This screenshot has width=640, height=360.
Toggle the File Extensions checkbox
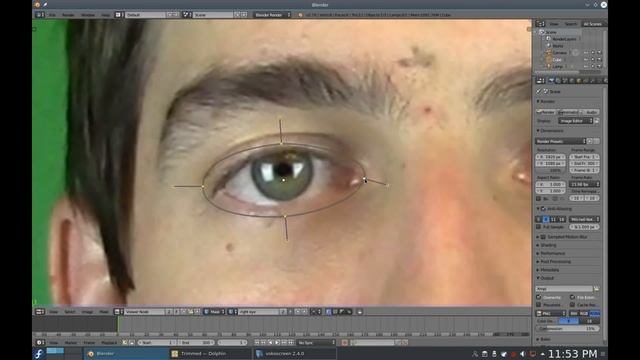coord(572,298)
